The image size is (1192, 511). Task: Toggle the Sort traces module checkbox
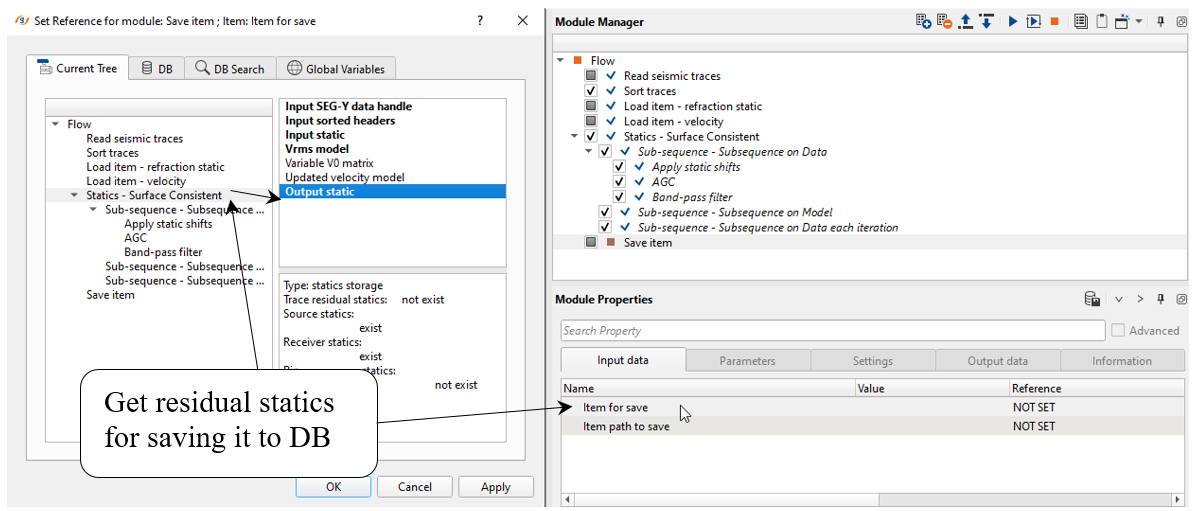click(591, 91)
